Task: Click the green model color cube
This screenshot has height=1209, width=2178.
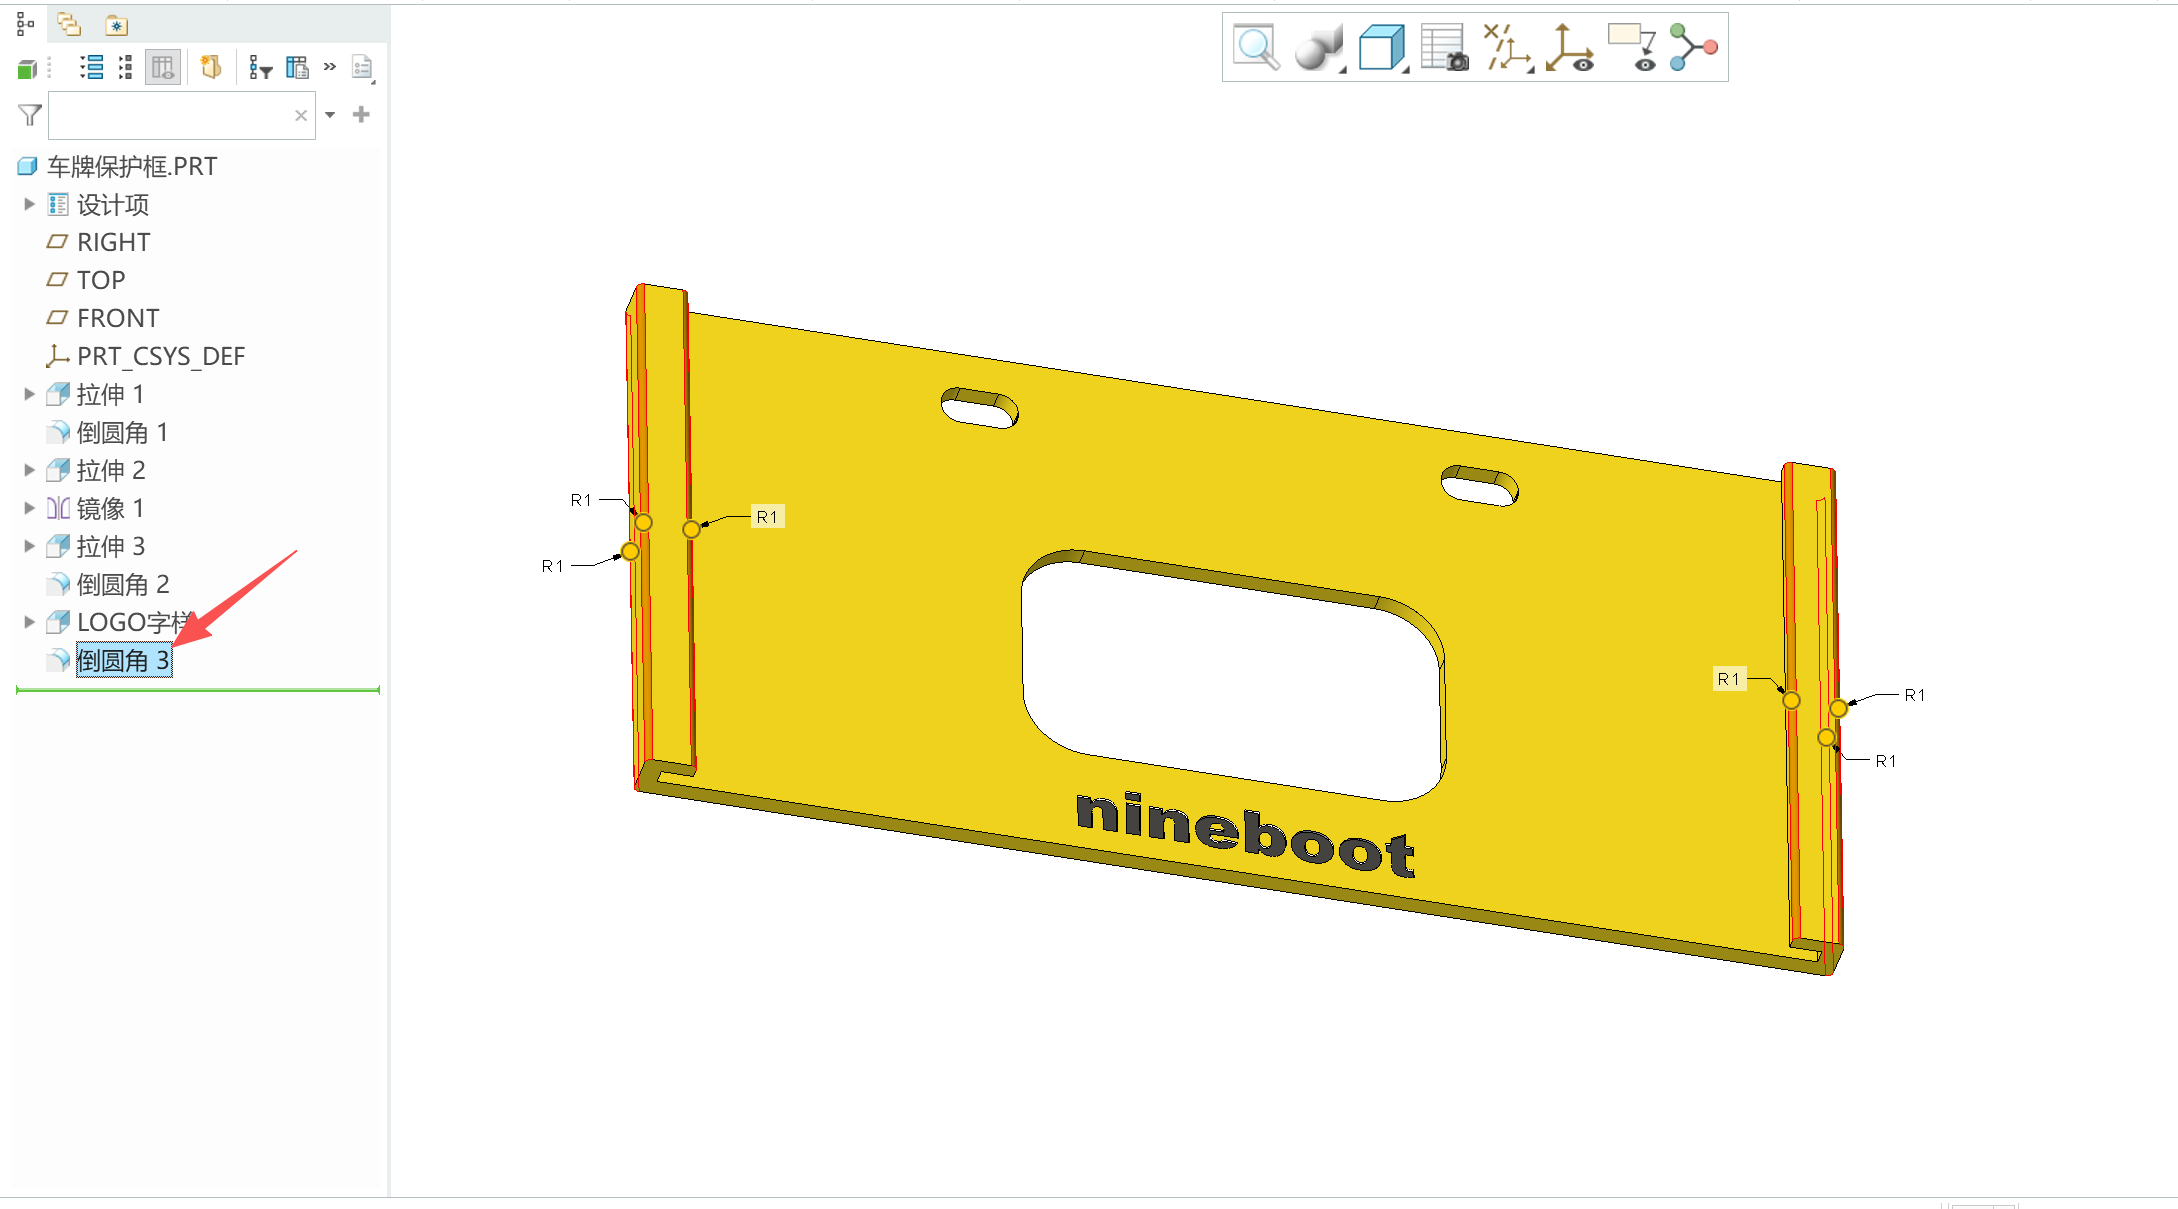Action: click(27, 69)
